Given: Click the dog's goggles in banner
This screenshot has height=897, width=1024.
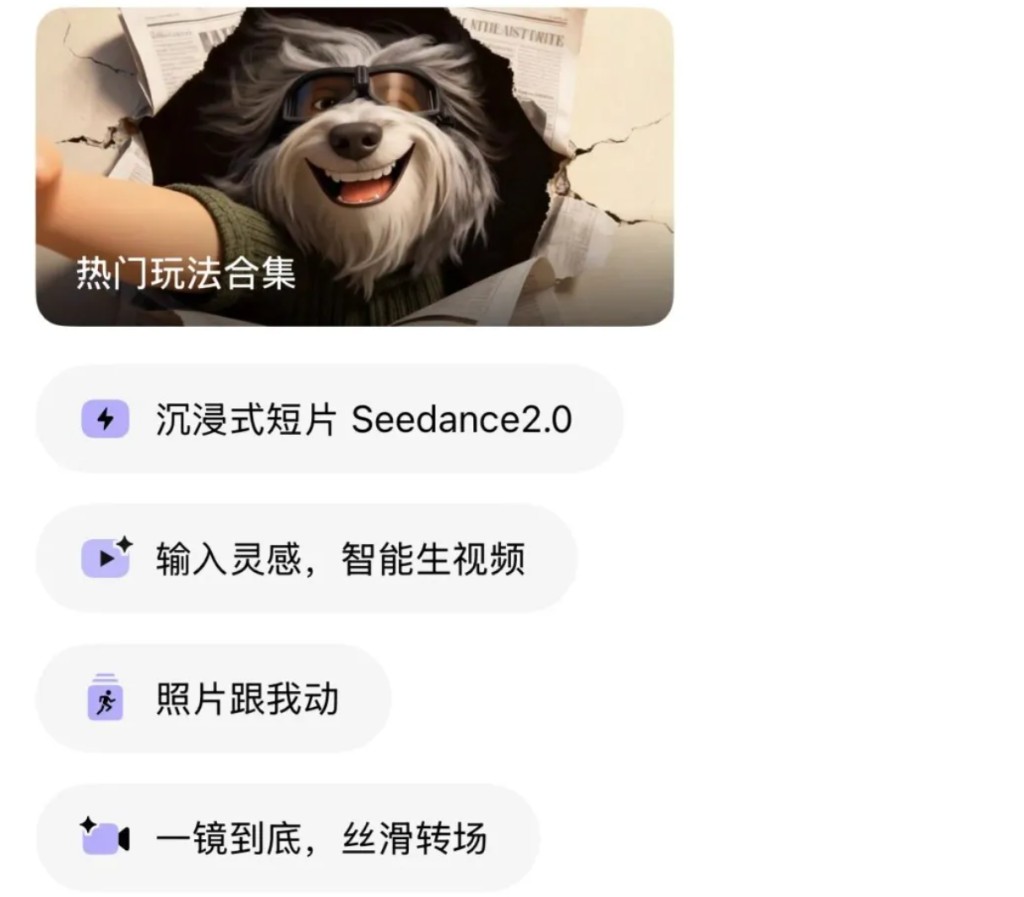Looking at the screenshot, I should 361,93.
